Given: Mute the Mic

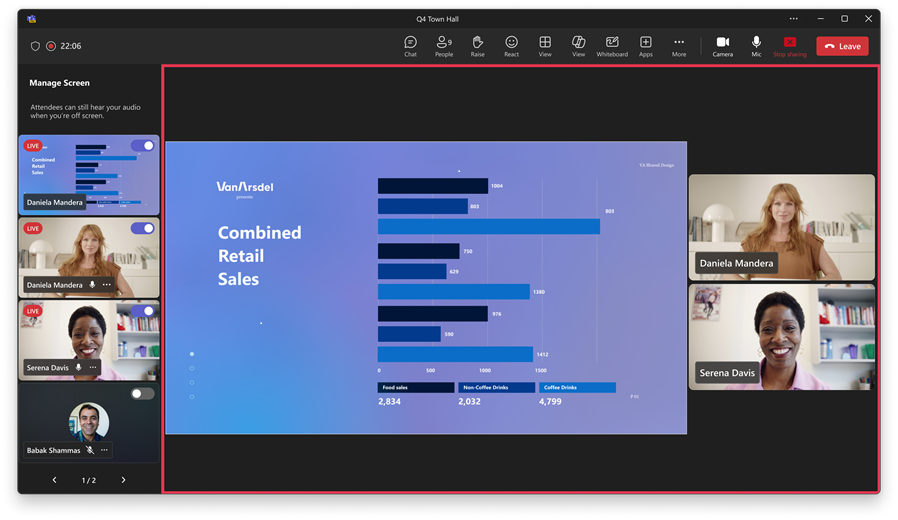Looking at the screenshot, I should [756, 46].
